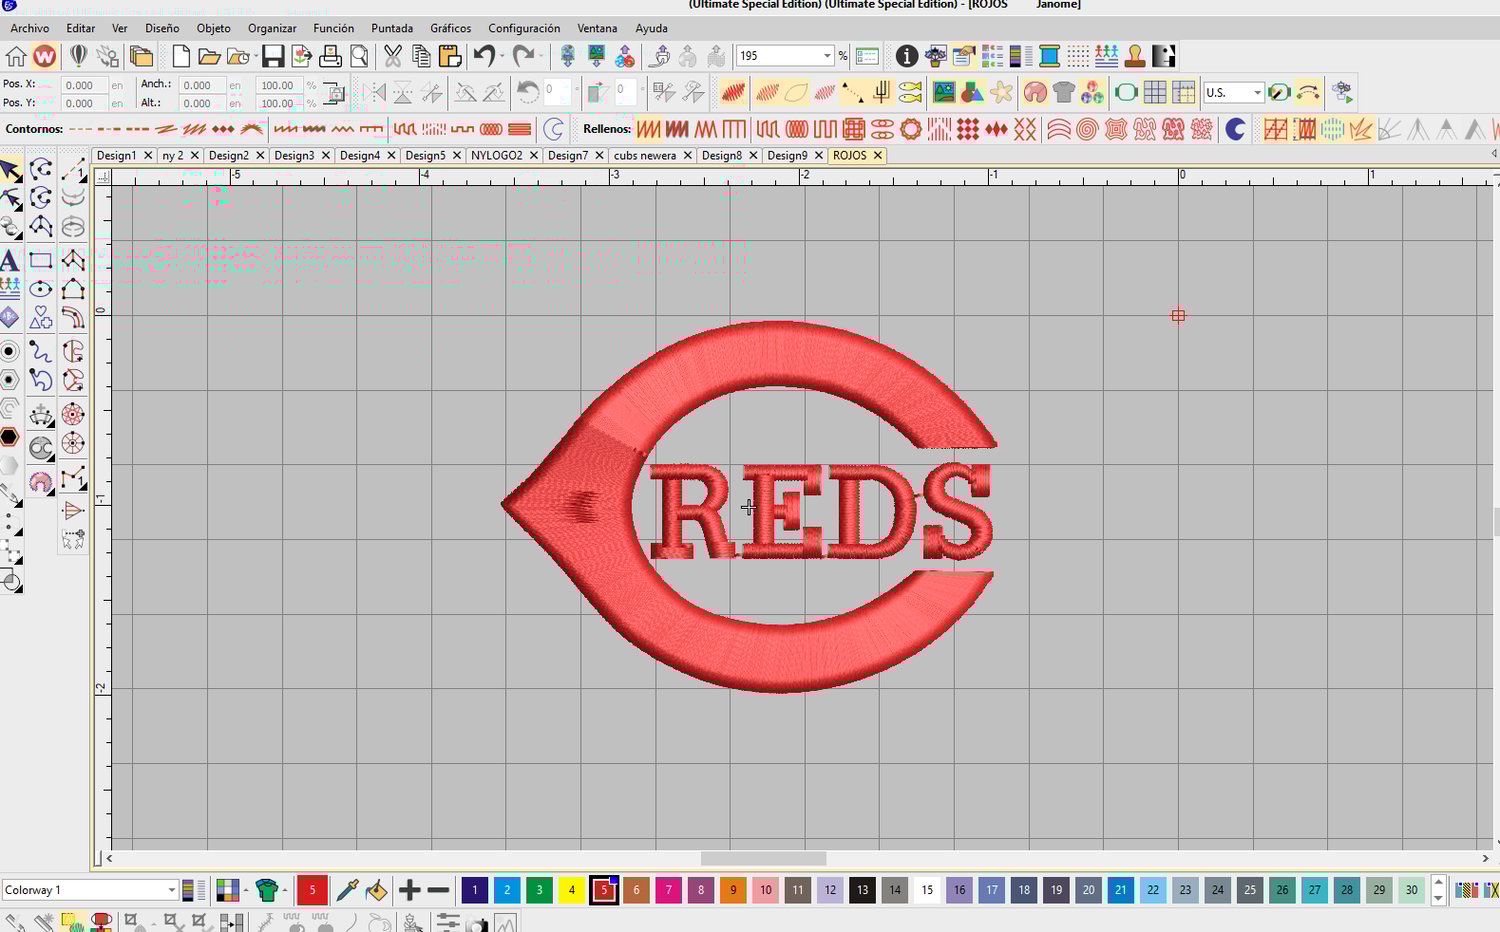The width and height of the screenshot is (1500, 932).
Task: Click the horizontal scrollbar thumb
Action: point(764,858)
